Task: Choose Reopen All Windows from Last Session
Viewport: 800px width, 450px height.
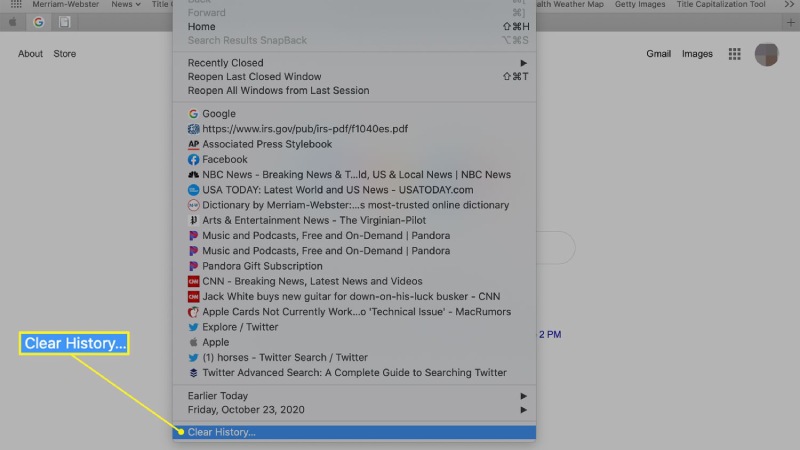Action: point(354,90)
